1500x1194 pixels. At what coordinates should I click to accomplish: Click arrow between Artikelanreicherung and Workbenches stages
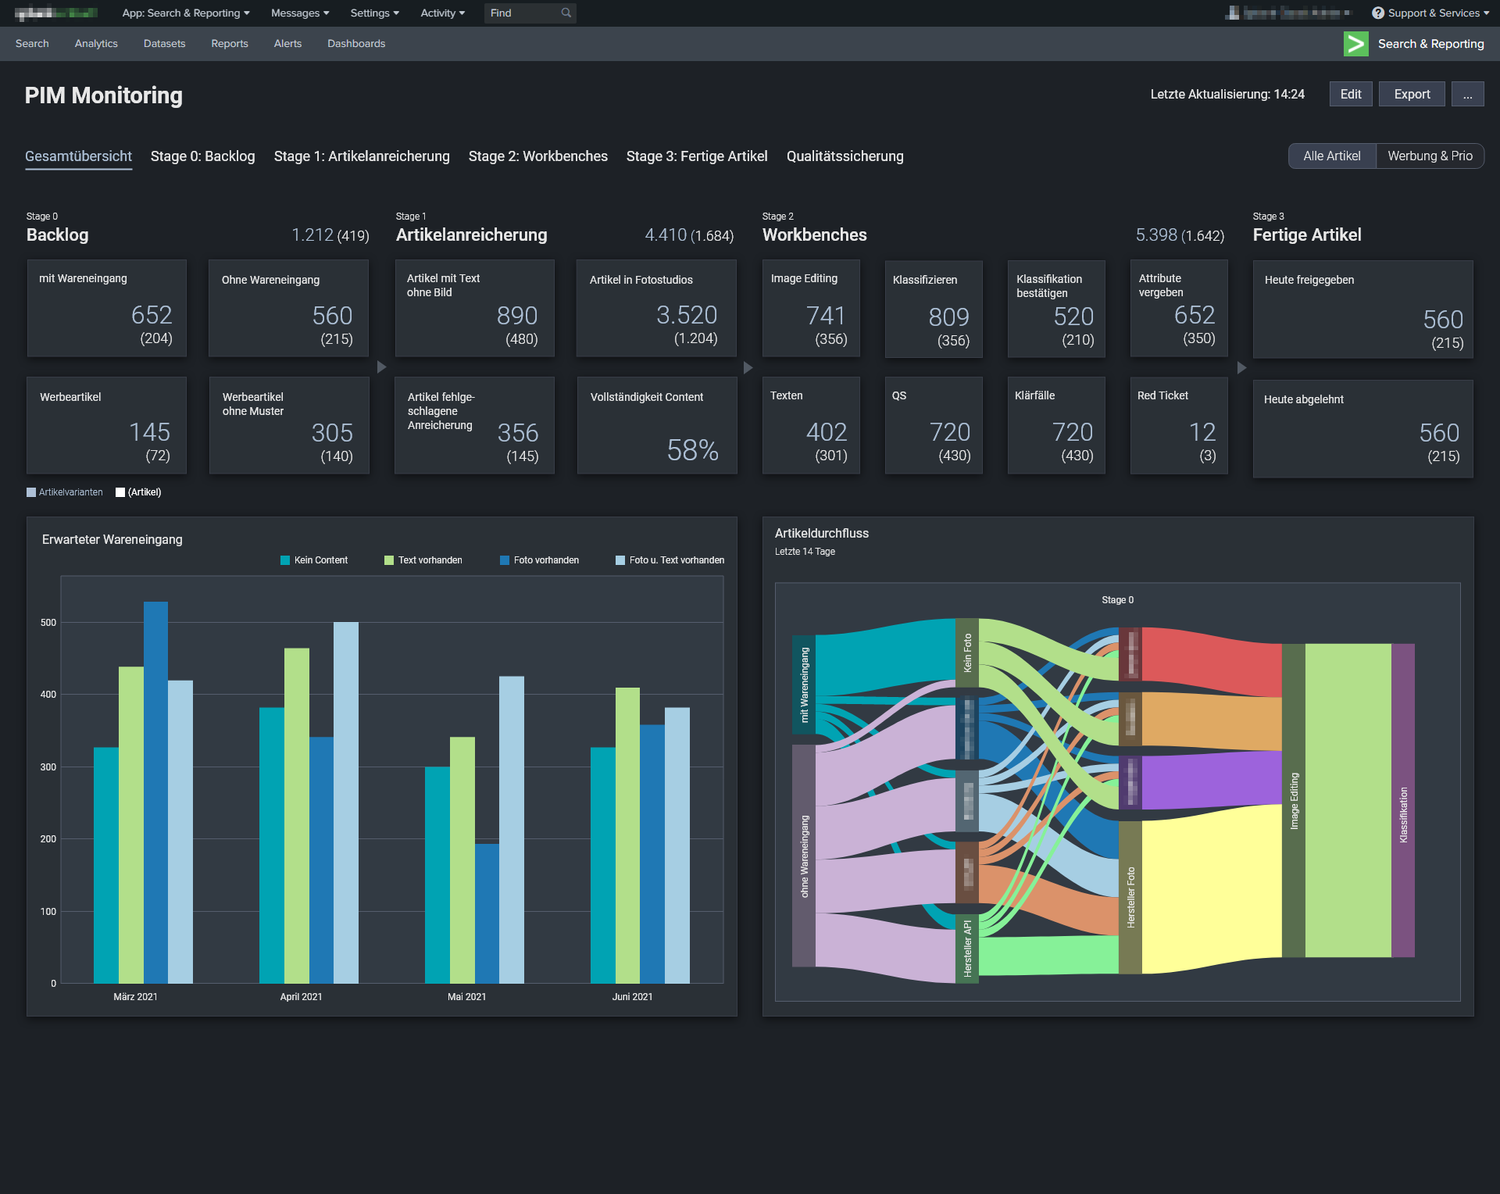[x=748, y=367]
